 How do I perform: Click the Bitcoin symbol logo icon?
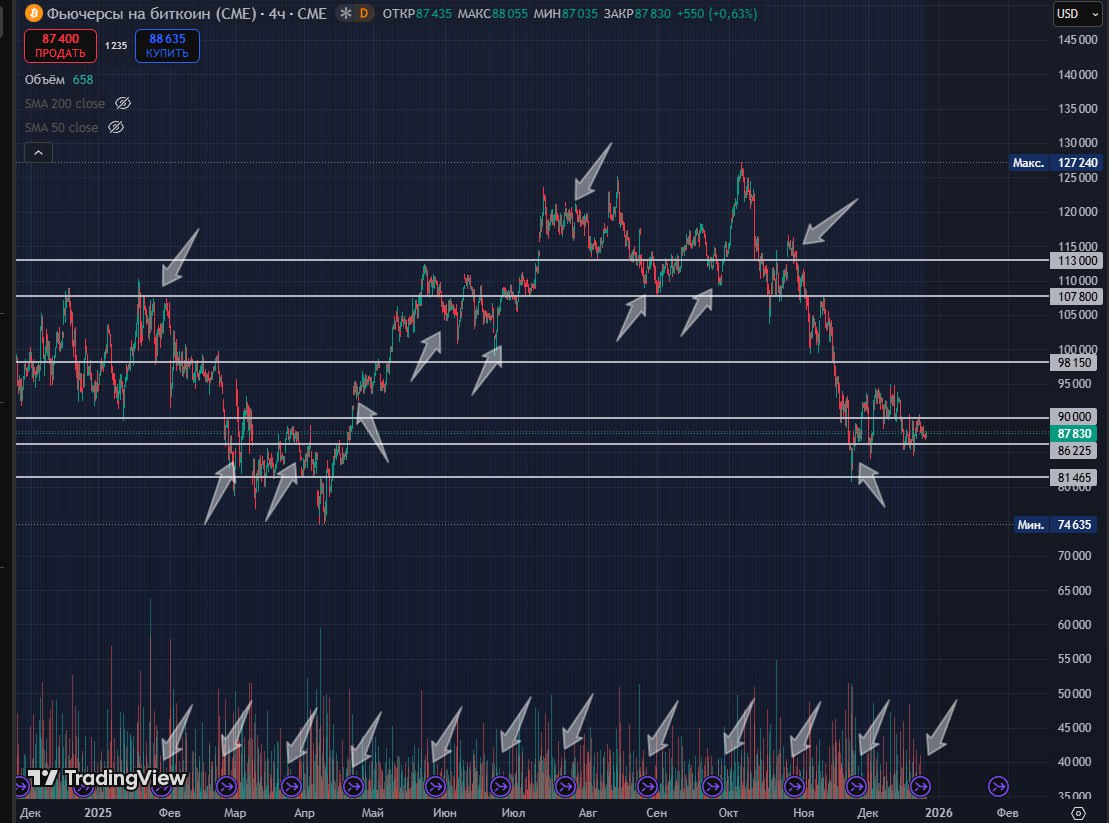(x=33, y=14)
